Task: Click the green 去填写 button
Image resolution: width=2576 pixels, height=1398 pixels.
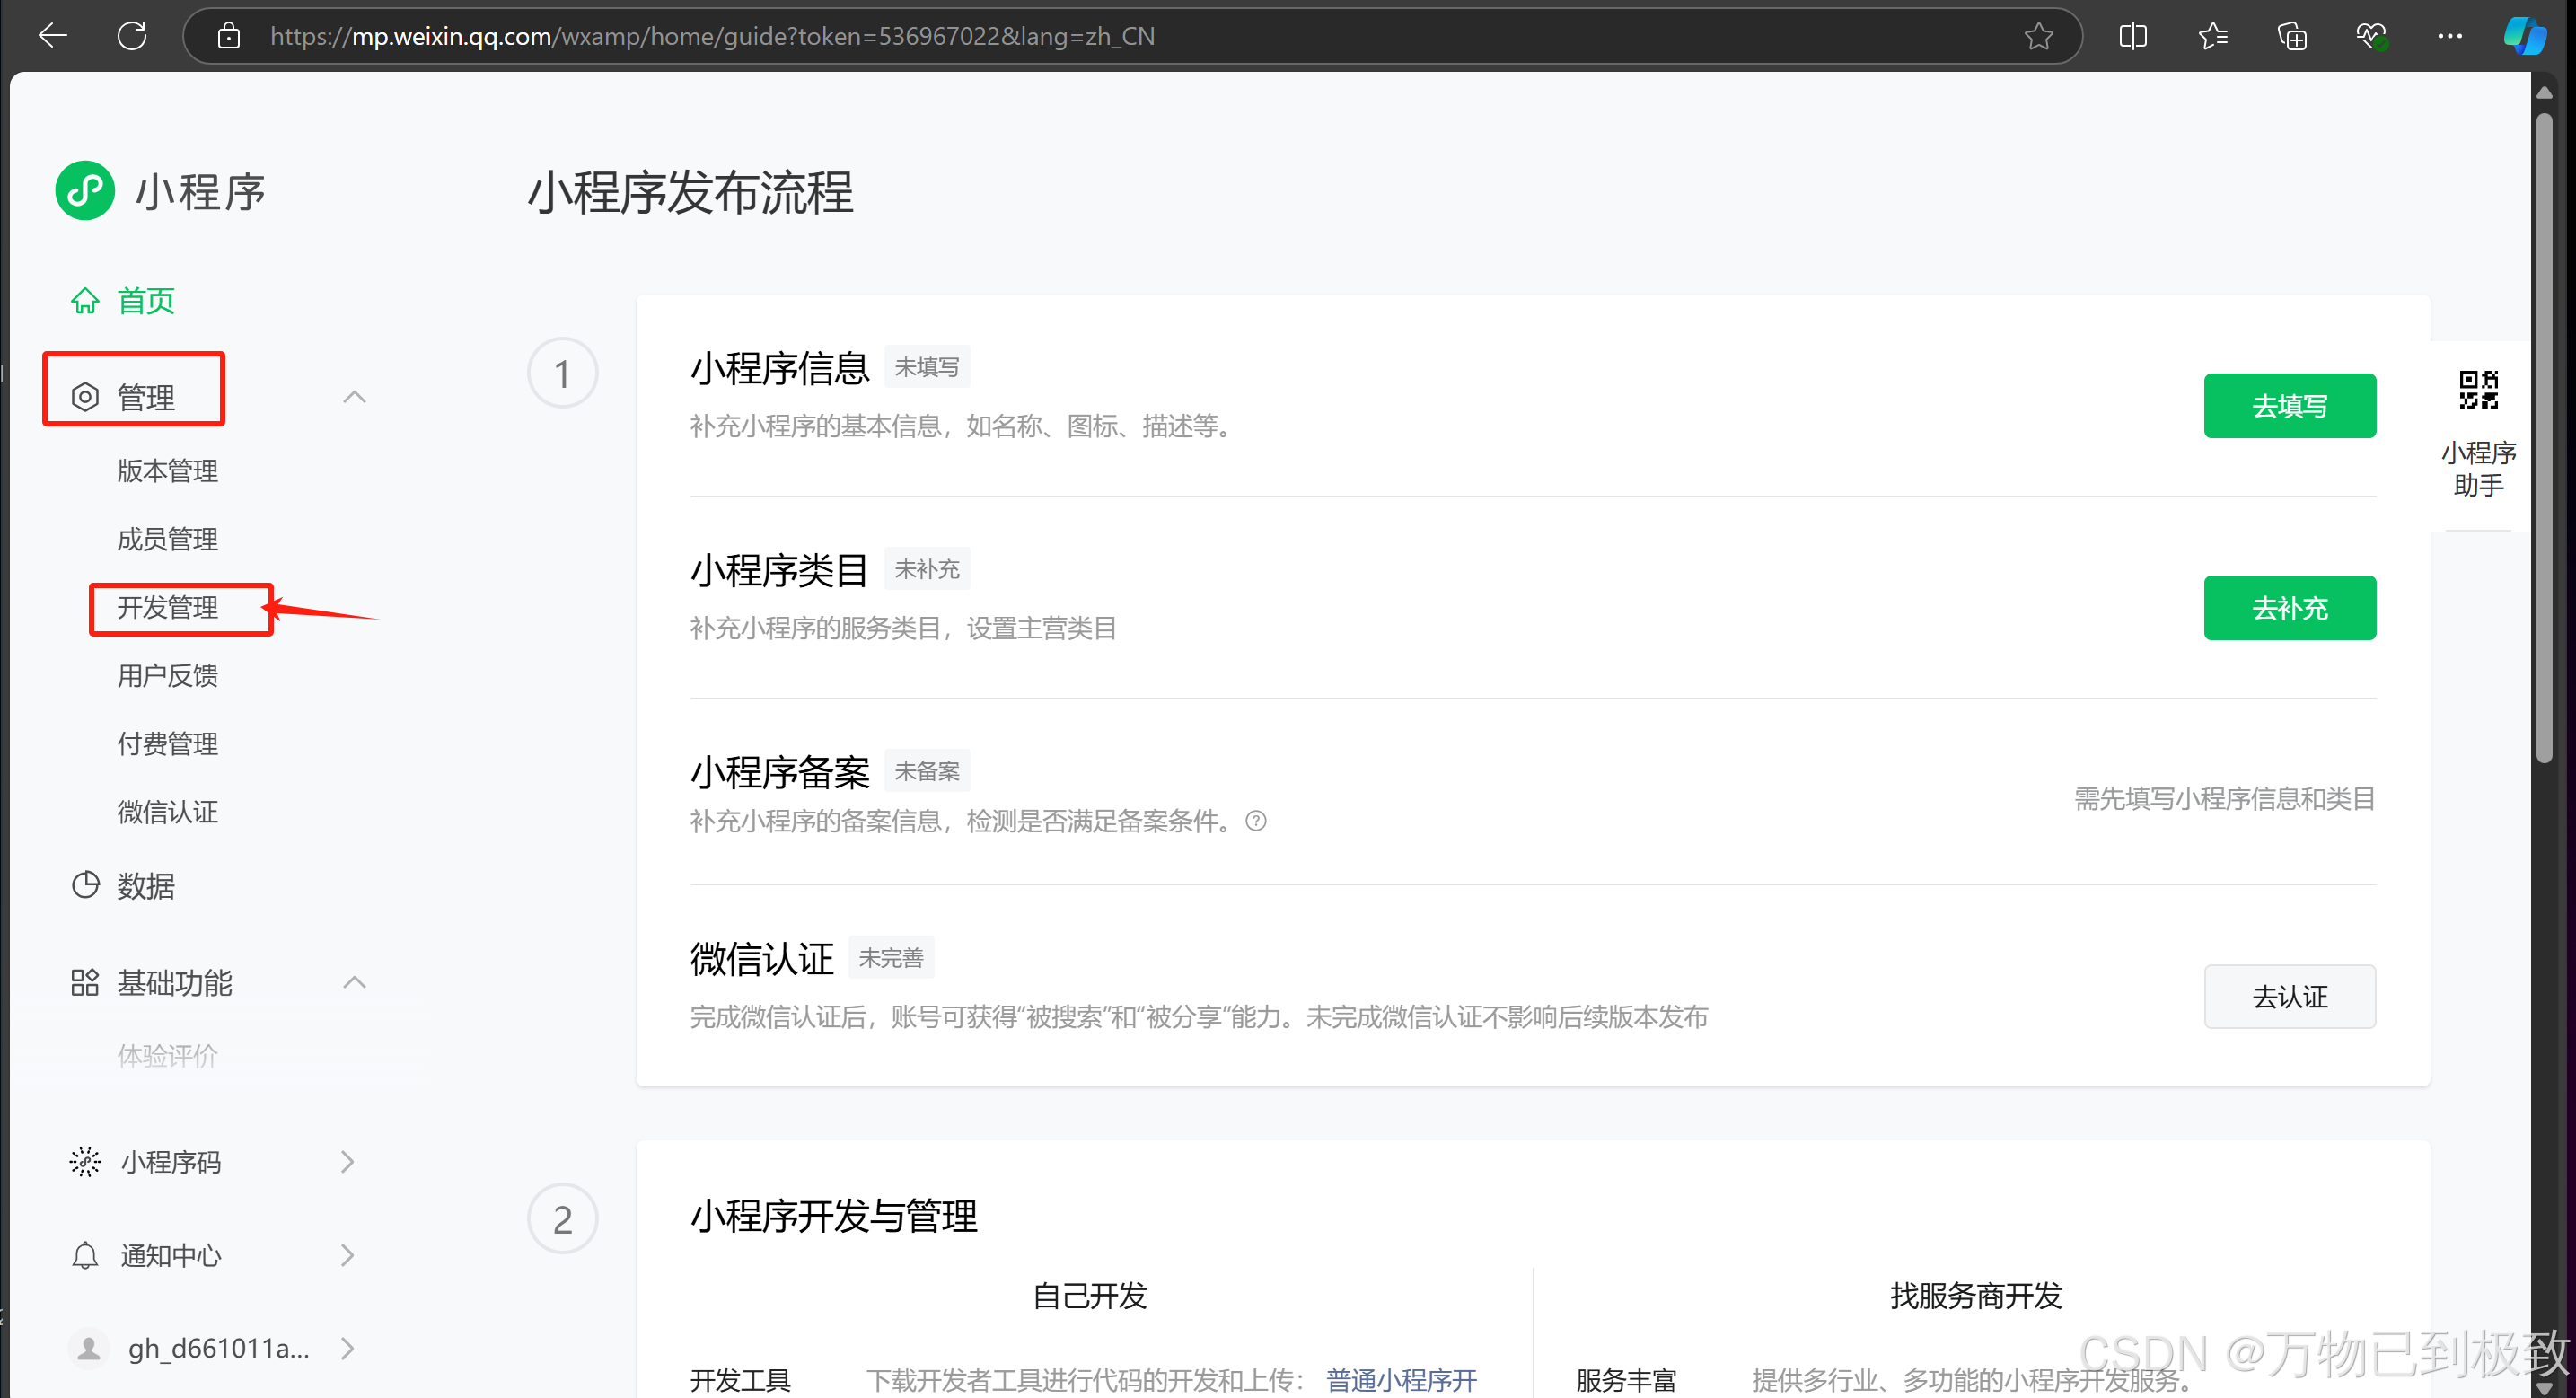Action: pos(2288,406)
